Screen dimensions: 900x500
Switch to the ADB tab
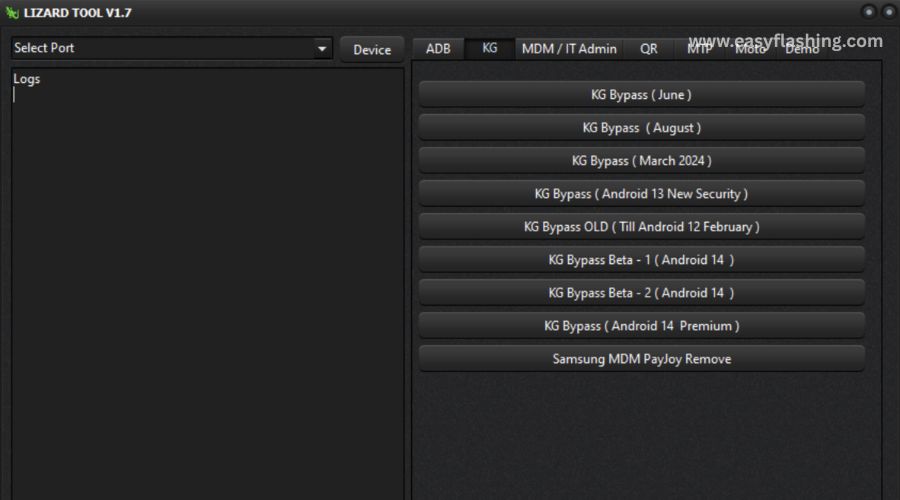438,49
